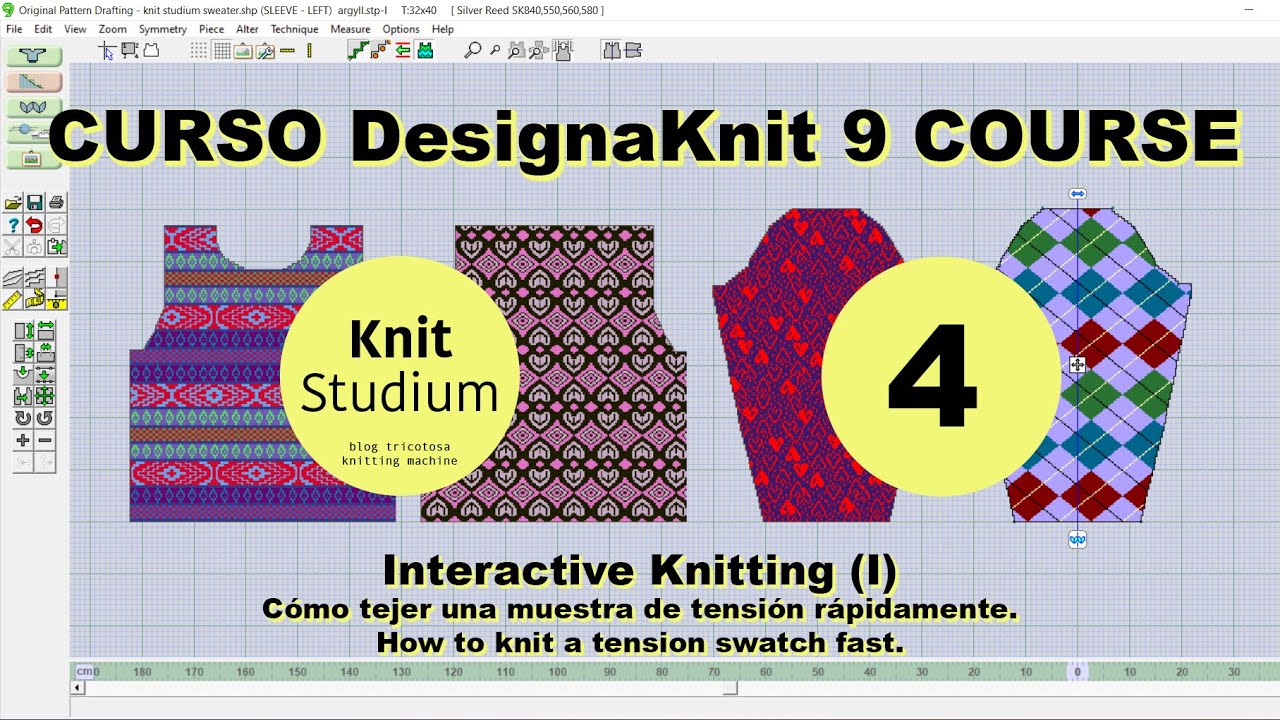Toggle the picture with wrench display icon
1280x720 pixels.
(265, 50)
